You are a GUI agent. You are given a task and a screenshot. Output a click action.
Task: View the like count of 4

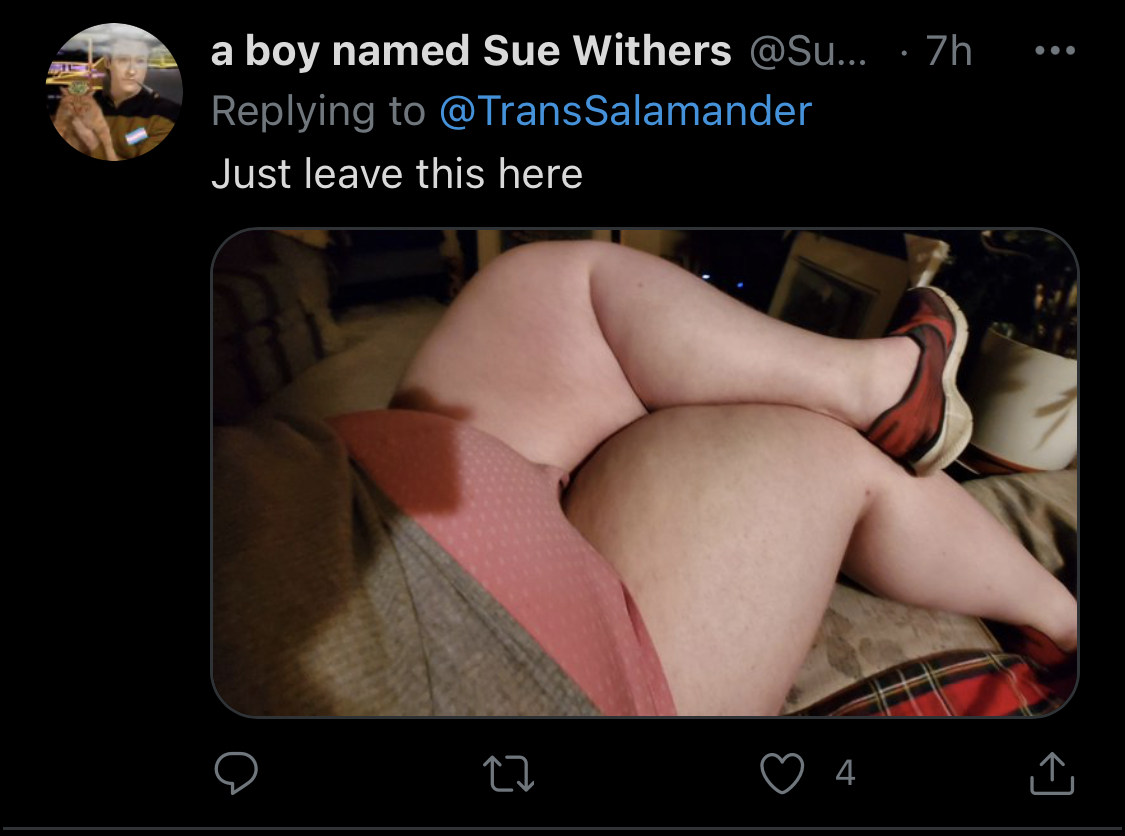coord(845,773)
